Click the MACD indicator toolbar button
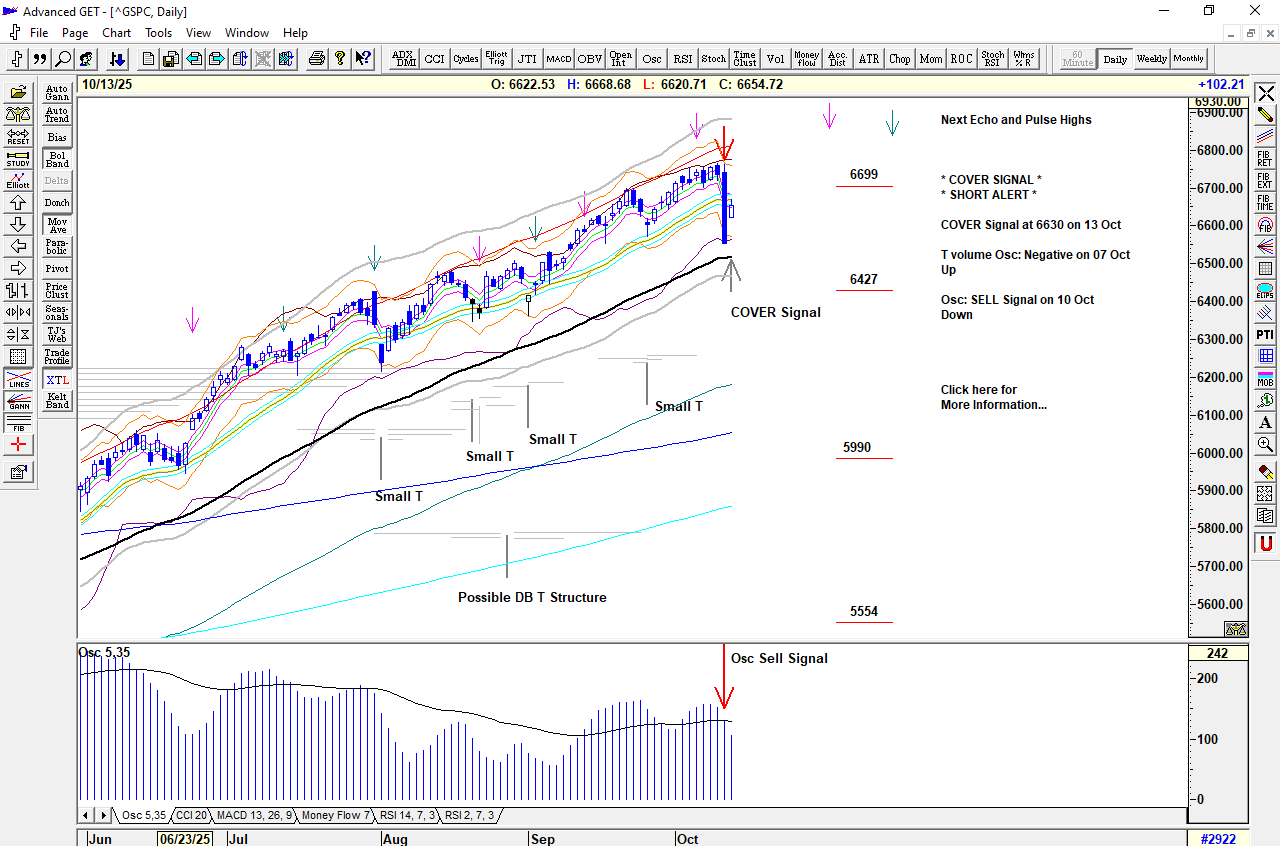 (x=558, y=59)
